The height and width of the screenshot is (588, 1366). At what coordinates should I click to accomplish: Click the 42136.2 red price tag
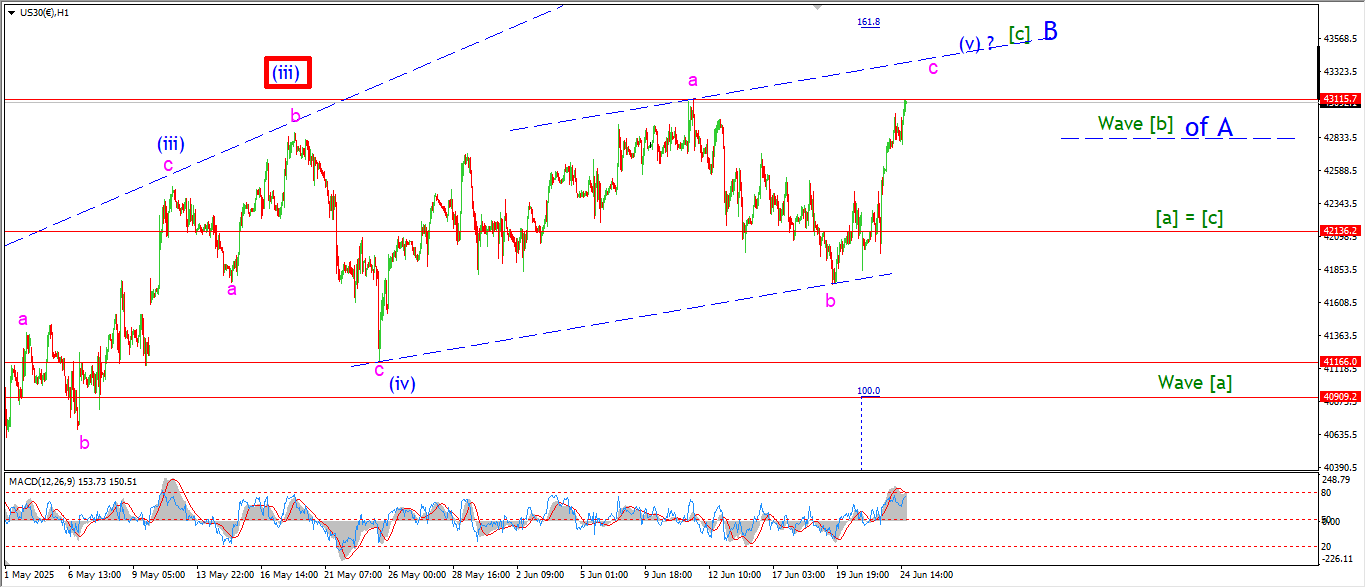tap(1339, 231)
